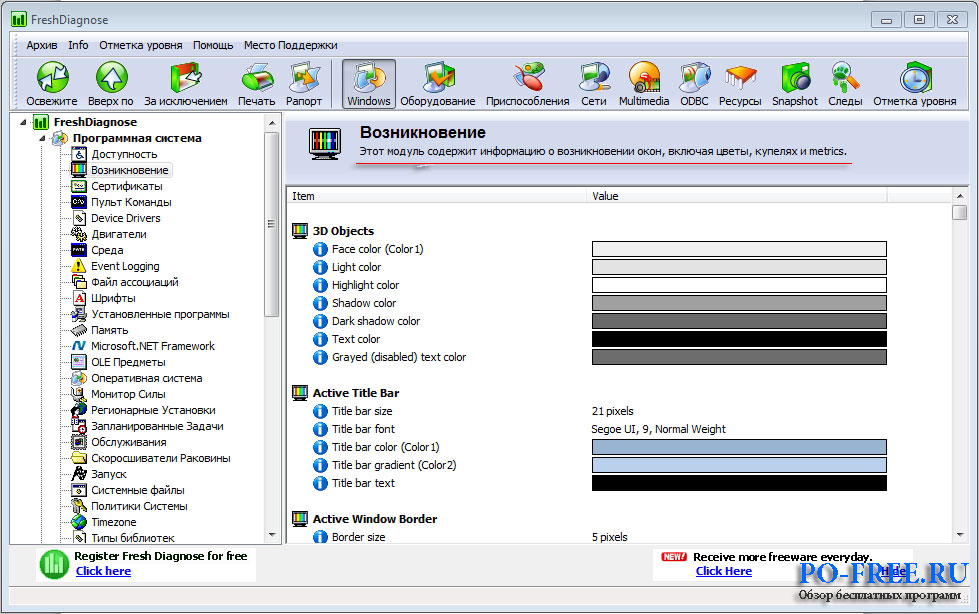The height and width of the screenshot is (614, 979).
Task: Click the Title bar color (Color1) swatch
Action: pyautogui.click(x=739, y=447)
